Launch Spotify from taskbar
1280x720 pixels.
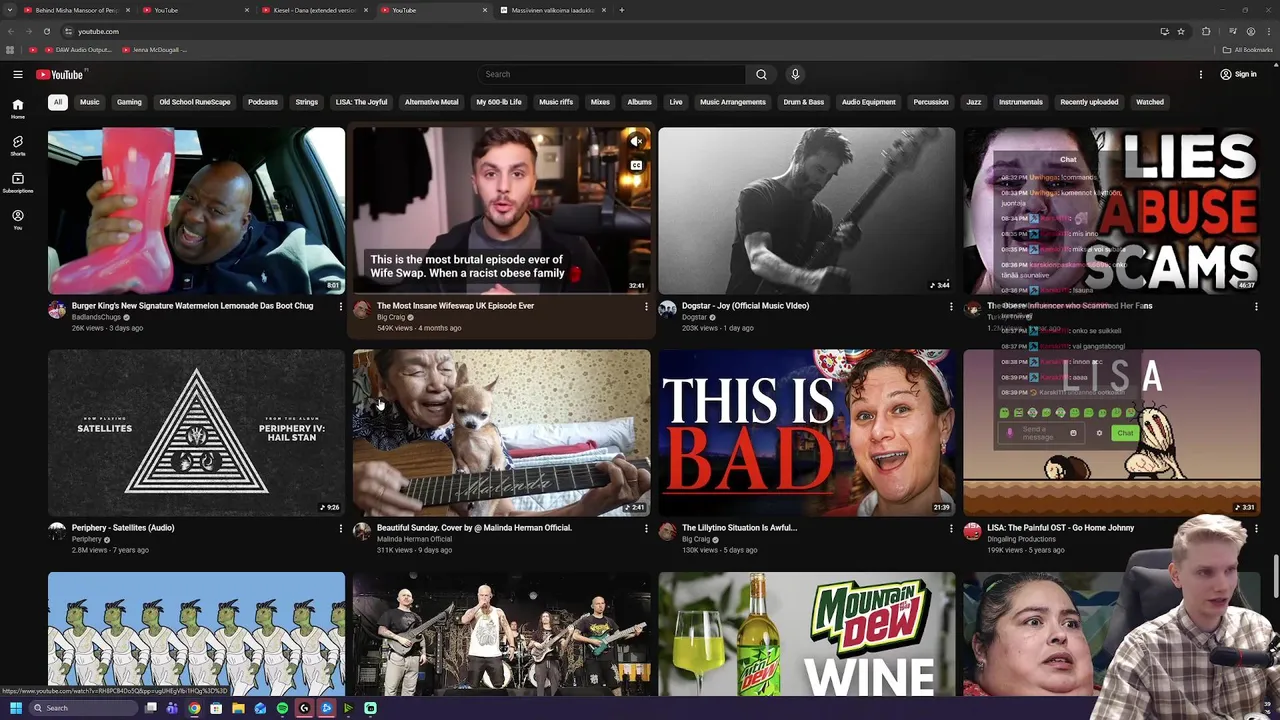282,708
